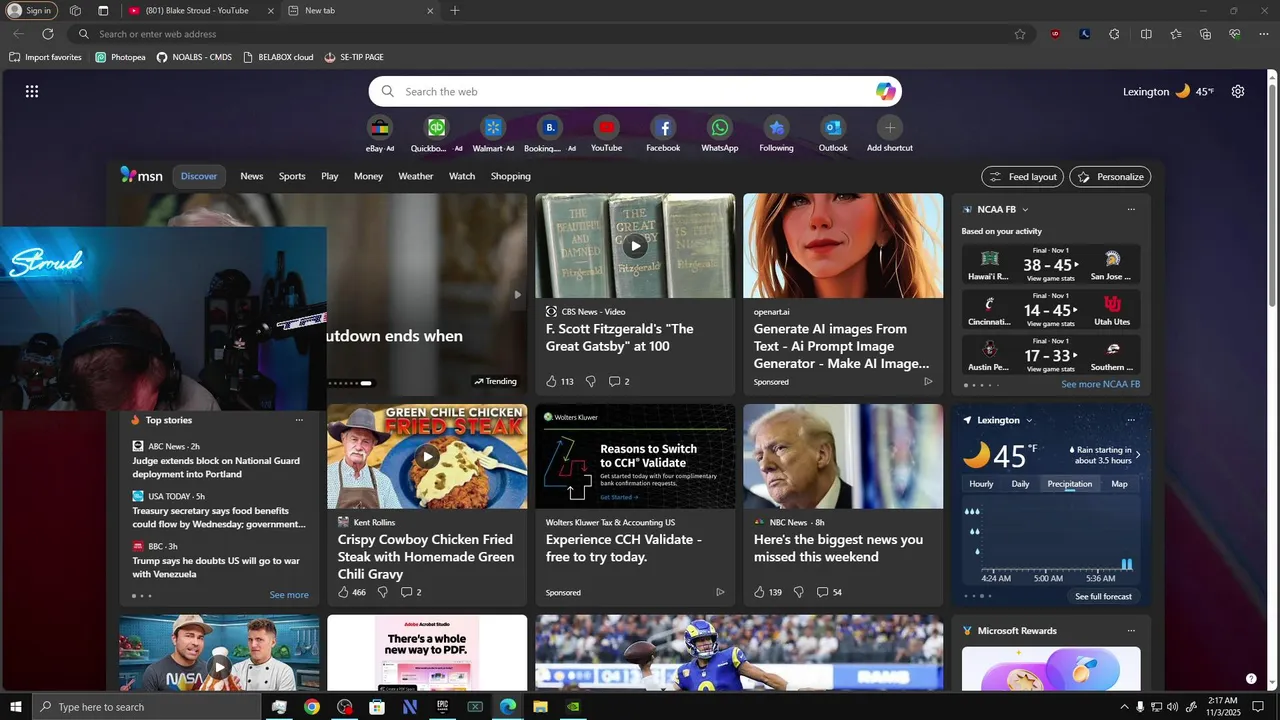
Task: Show hidden system tray icons
Action: [x=1124, y=707]
